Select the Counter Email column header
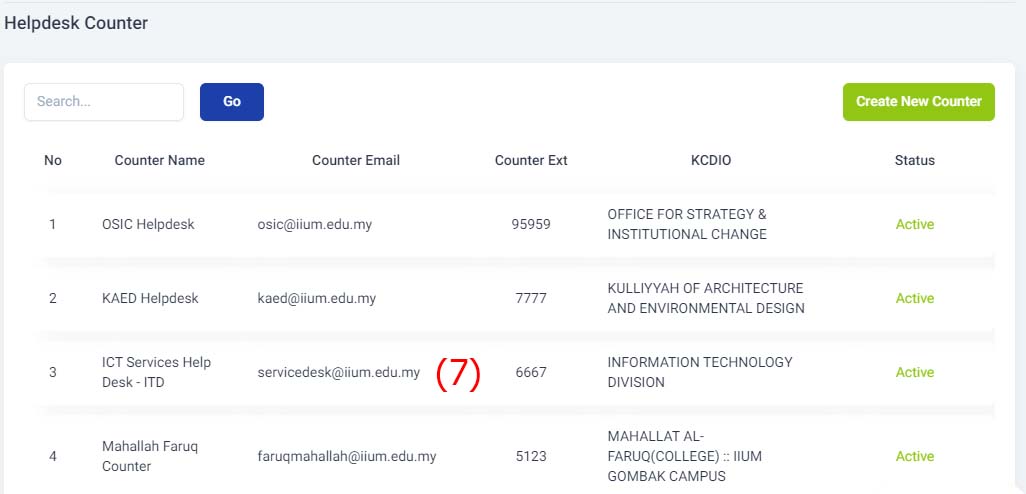 (x=356, y=160)
